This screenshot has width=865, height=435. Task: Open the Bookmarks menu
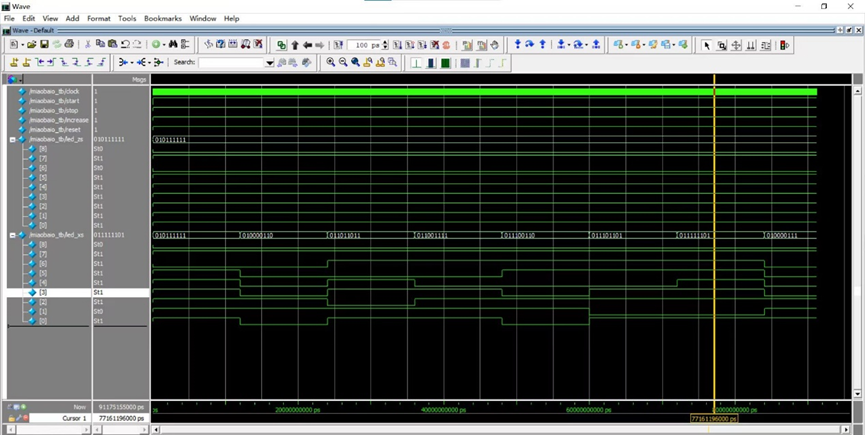tap(162, 18)
